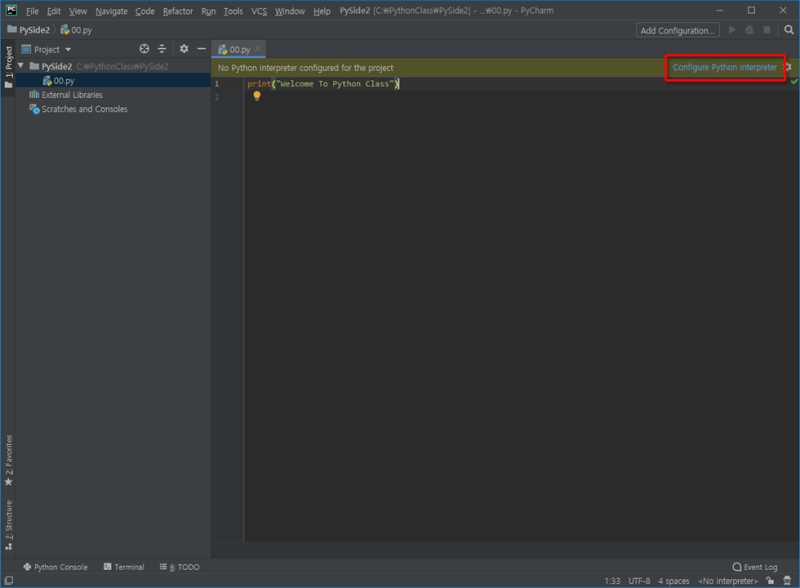The image size is (800, 588).
Task: Click 00.py breadcrumb in navigation bar
Action: (x=76, y=30)
